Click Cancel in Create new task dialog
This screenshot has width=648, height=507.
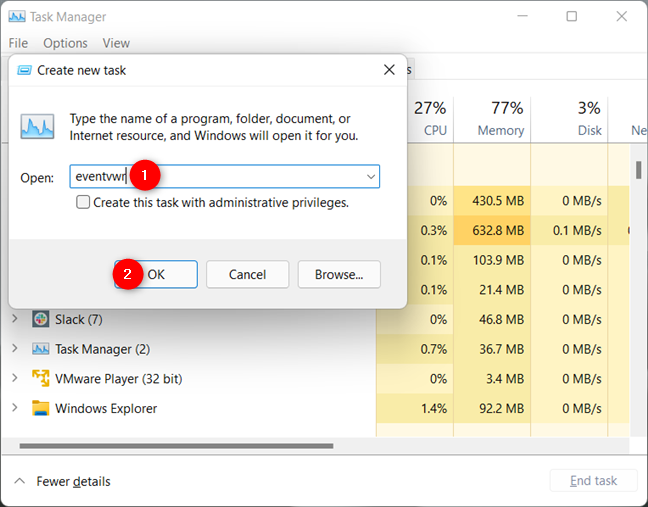pos(247,274)
